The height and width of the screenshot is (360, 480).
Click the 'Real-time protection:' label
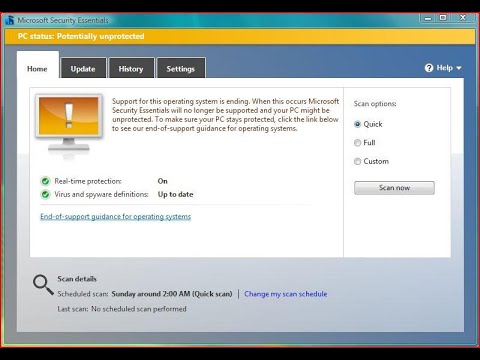pos(88,181)
